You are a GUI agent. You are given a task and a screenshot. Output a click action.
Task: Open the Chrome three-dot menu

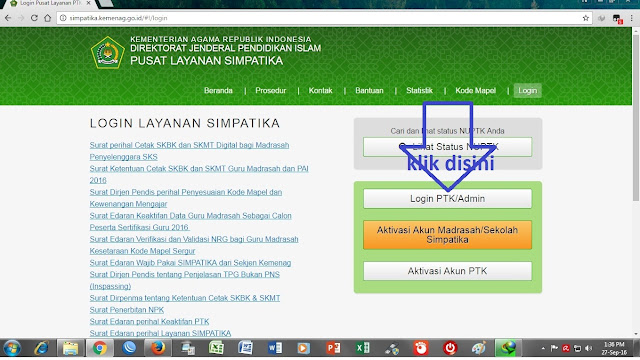(631, 18)
